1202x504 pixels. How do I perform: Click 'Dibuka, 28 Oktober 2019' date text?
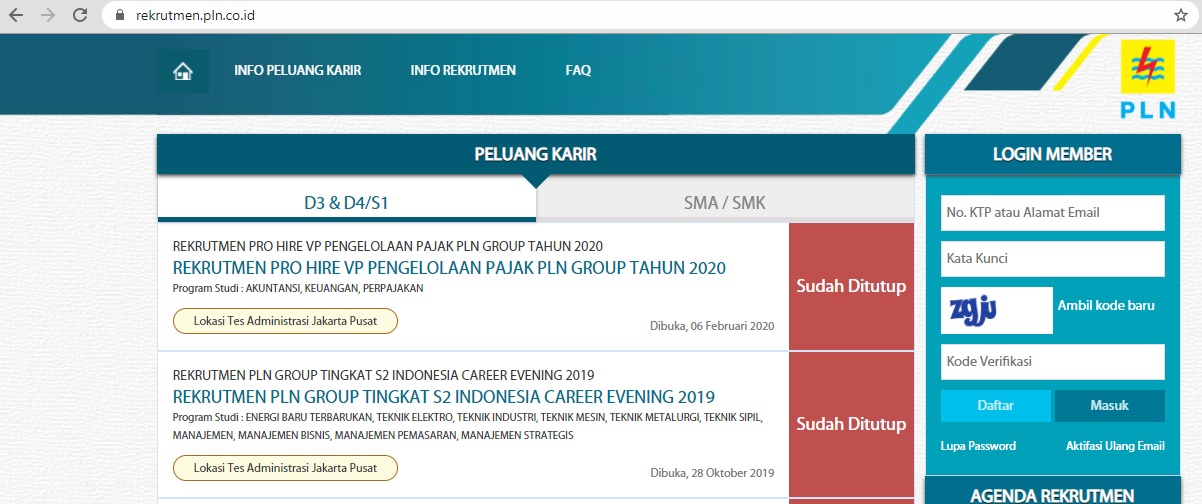[x=712, y=473]
